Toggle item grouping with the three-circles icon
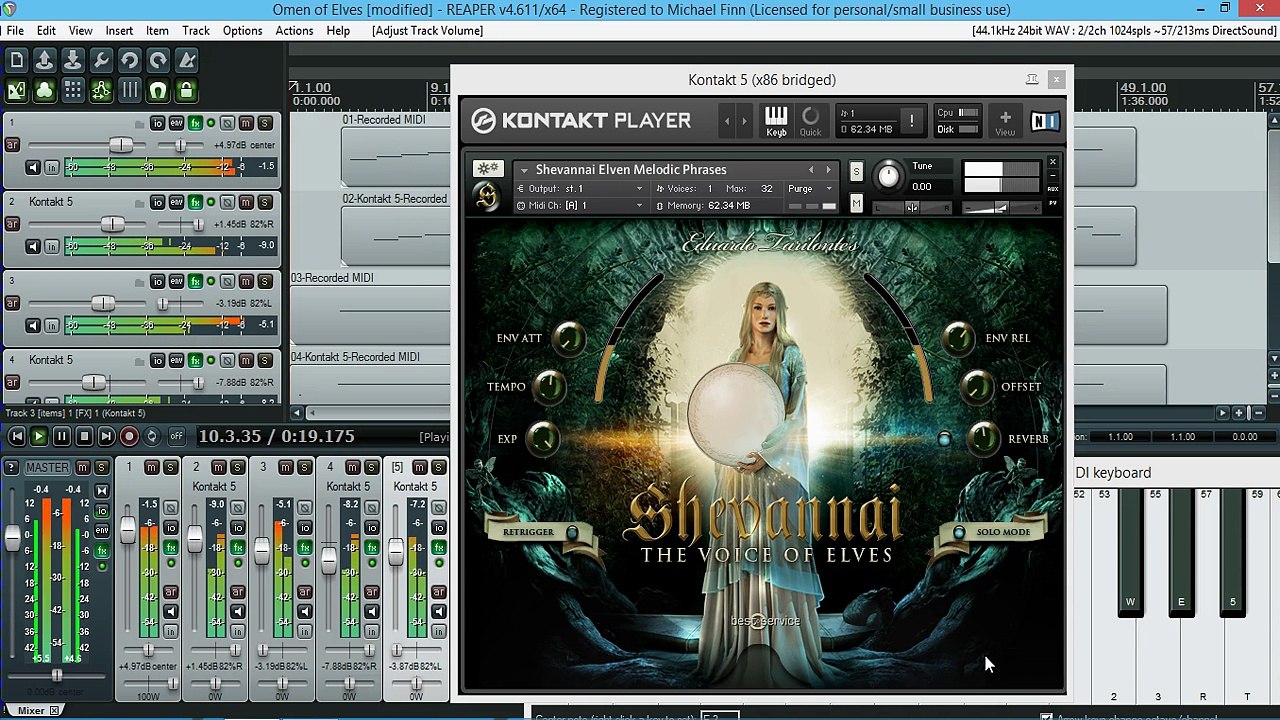The height and width of the screenshot is (720, 1280). (44, 91)
